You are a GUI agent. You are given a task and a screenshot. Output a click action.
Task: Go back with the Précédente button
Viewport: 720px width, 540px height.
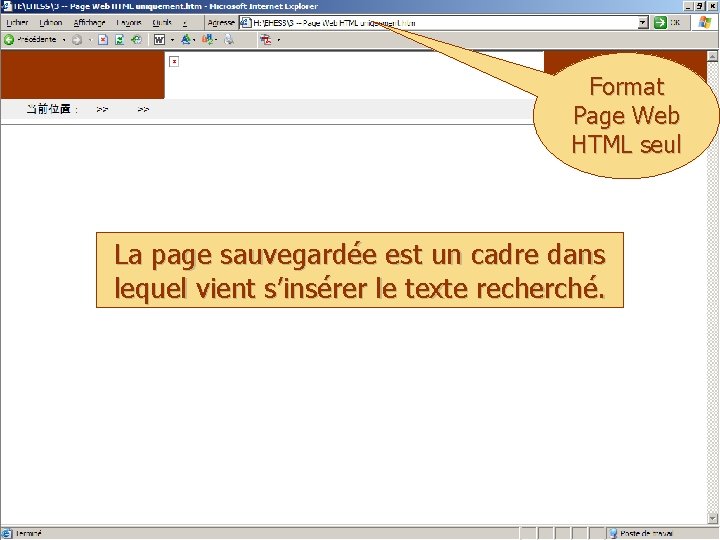click(x=29, y=40)
